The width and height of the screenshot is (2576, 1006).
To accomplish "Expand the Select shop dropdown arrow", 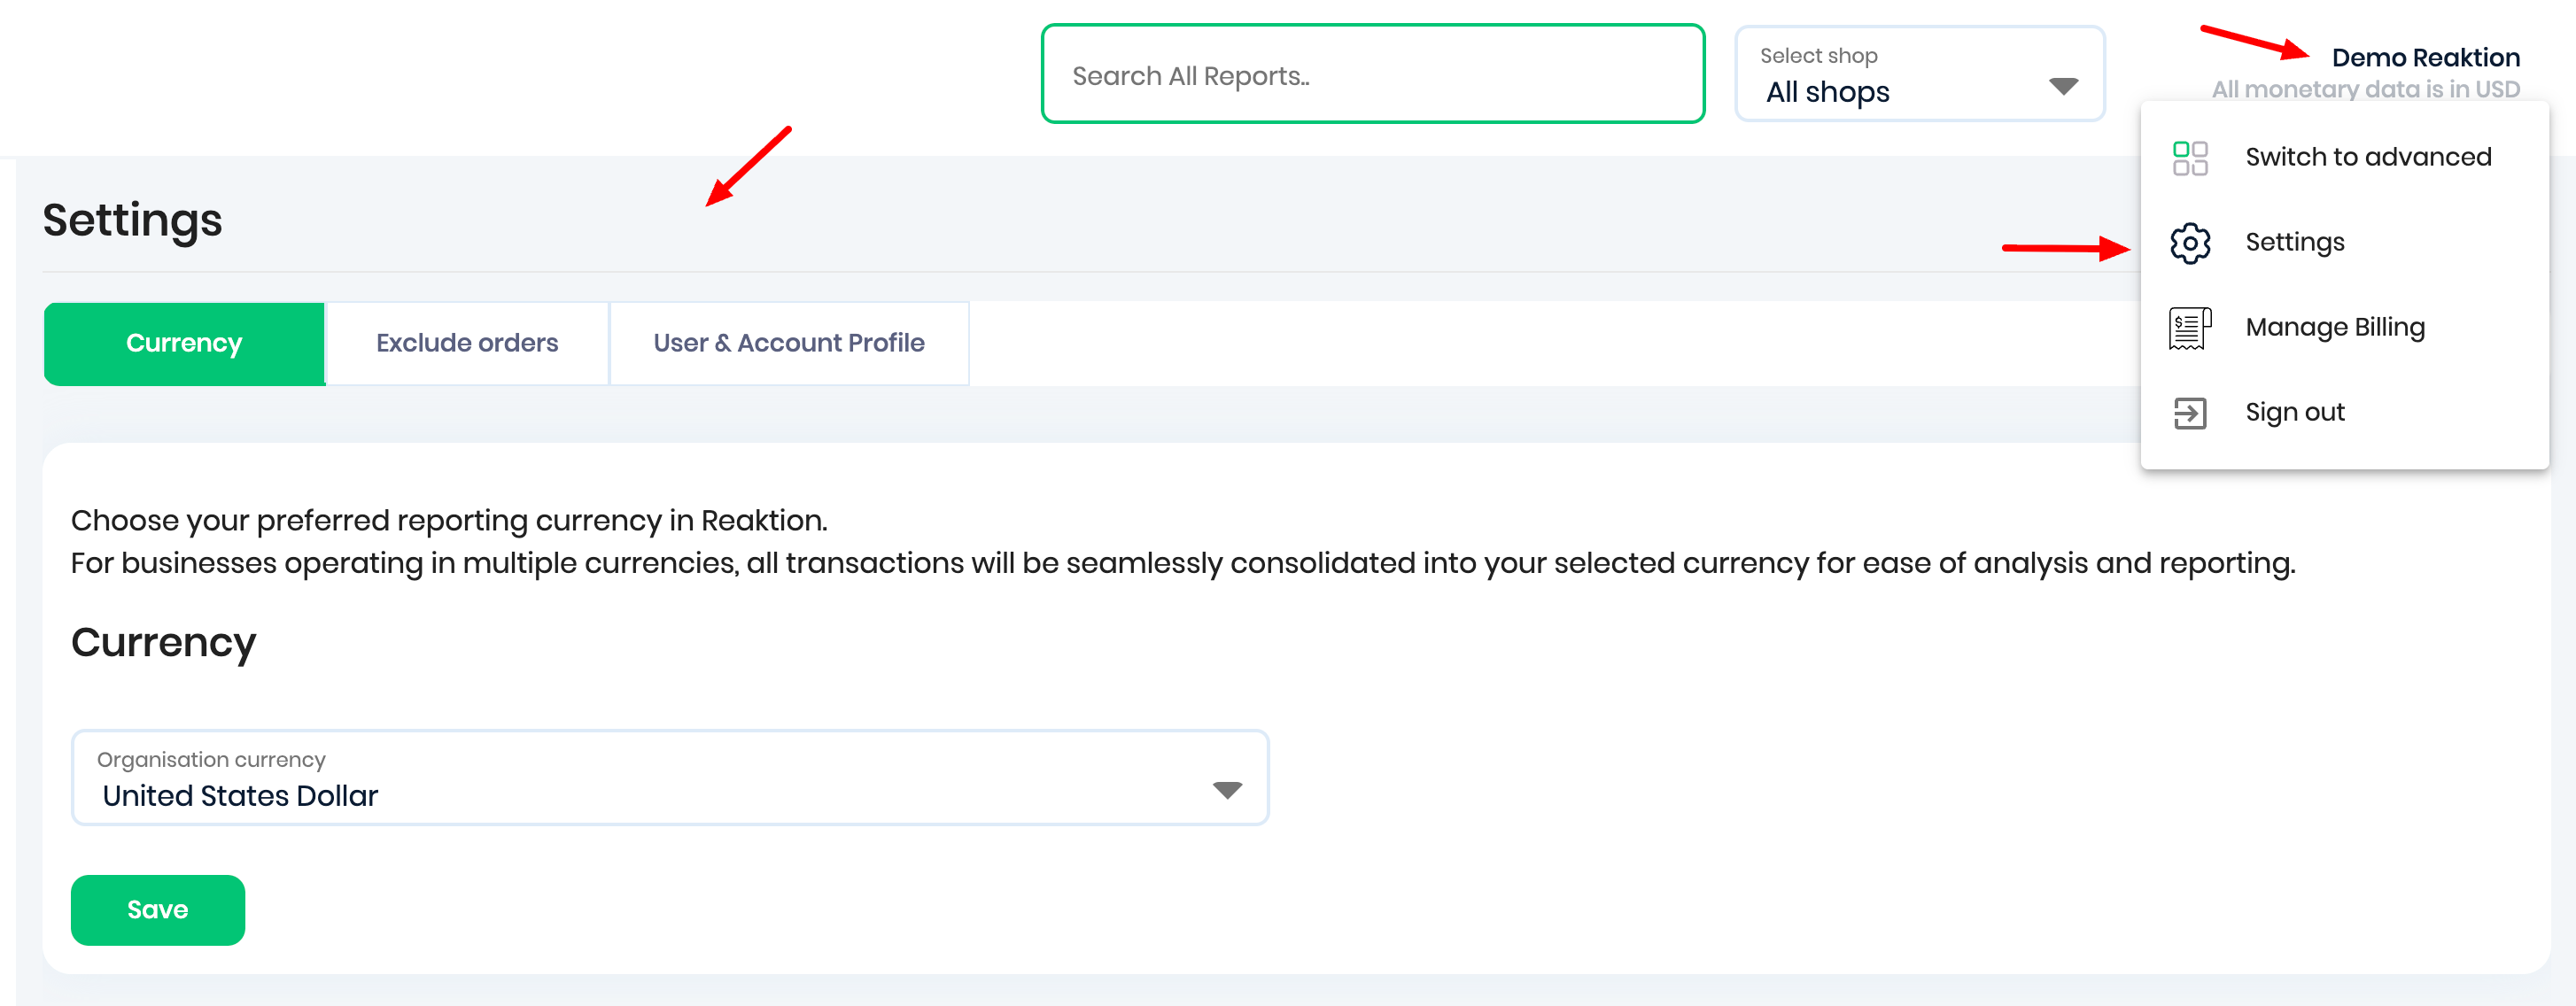I will point(2062,87).
